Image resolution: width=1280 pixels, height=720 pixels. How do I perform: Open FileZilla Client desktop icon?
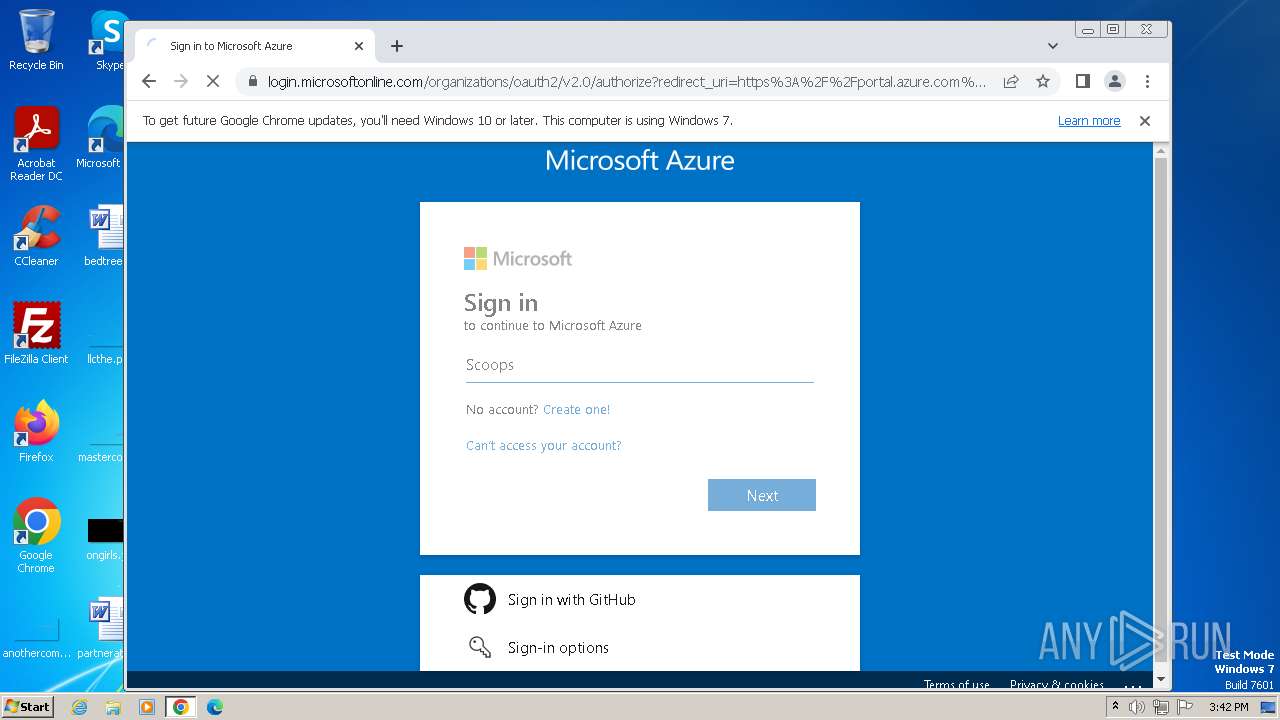36,333
